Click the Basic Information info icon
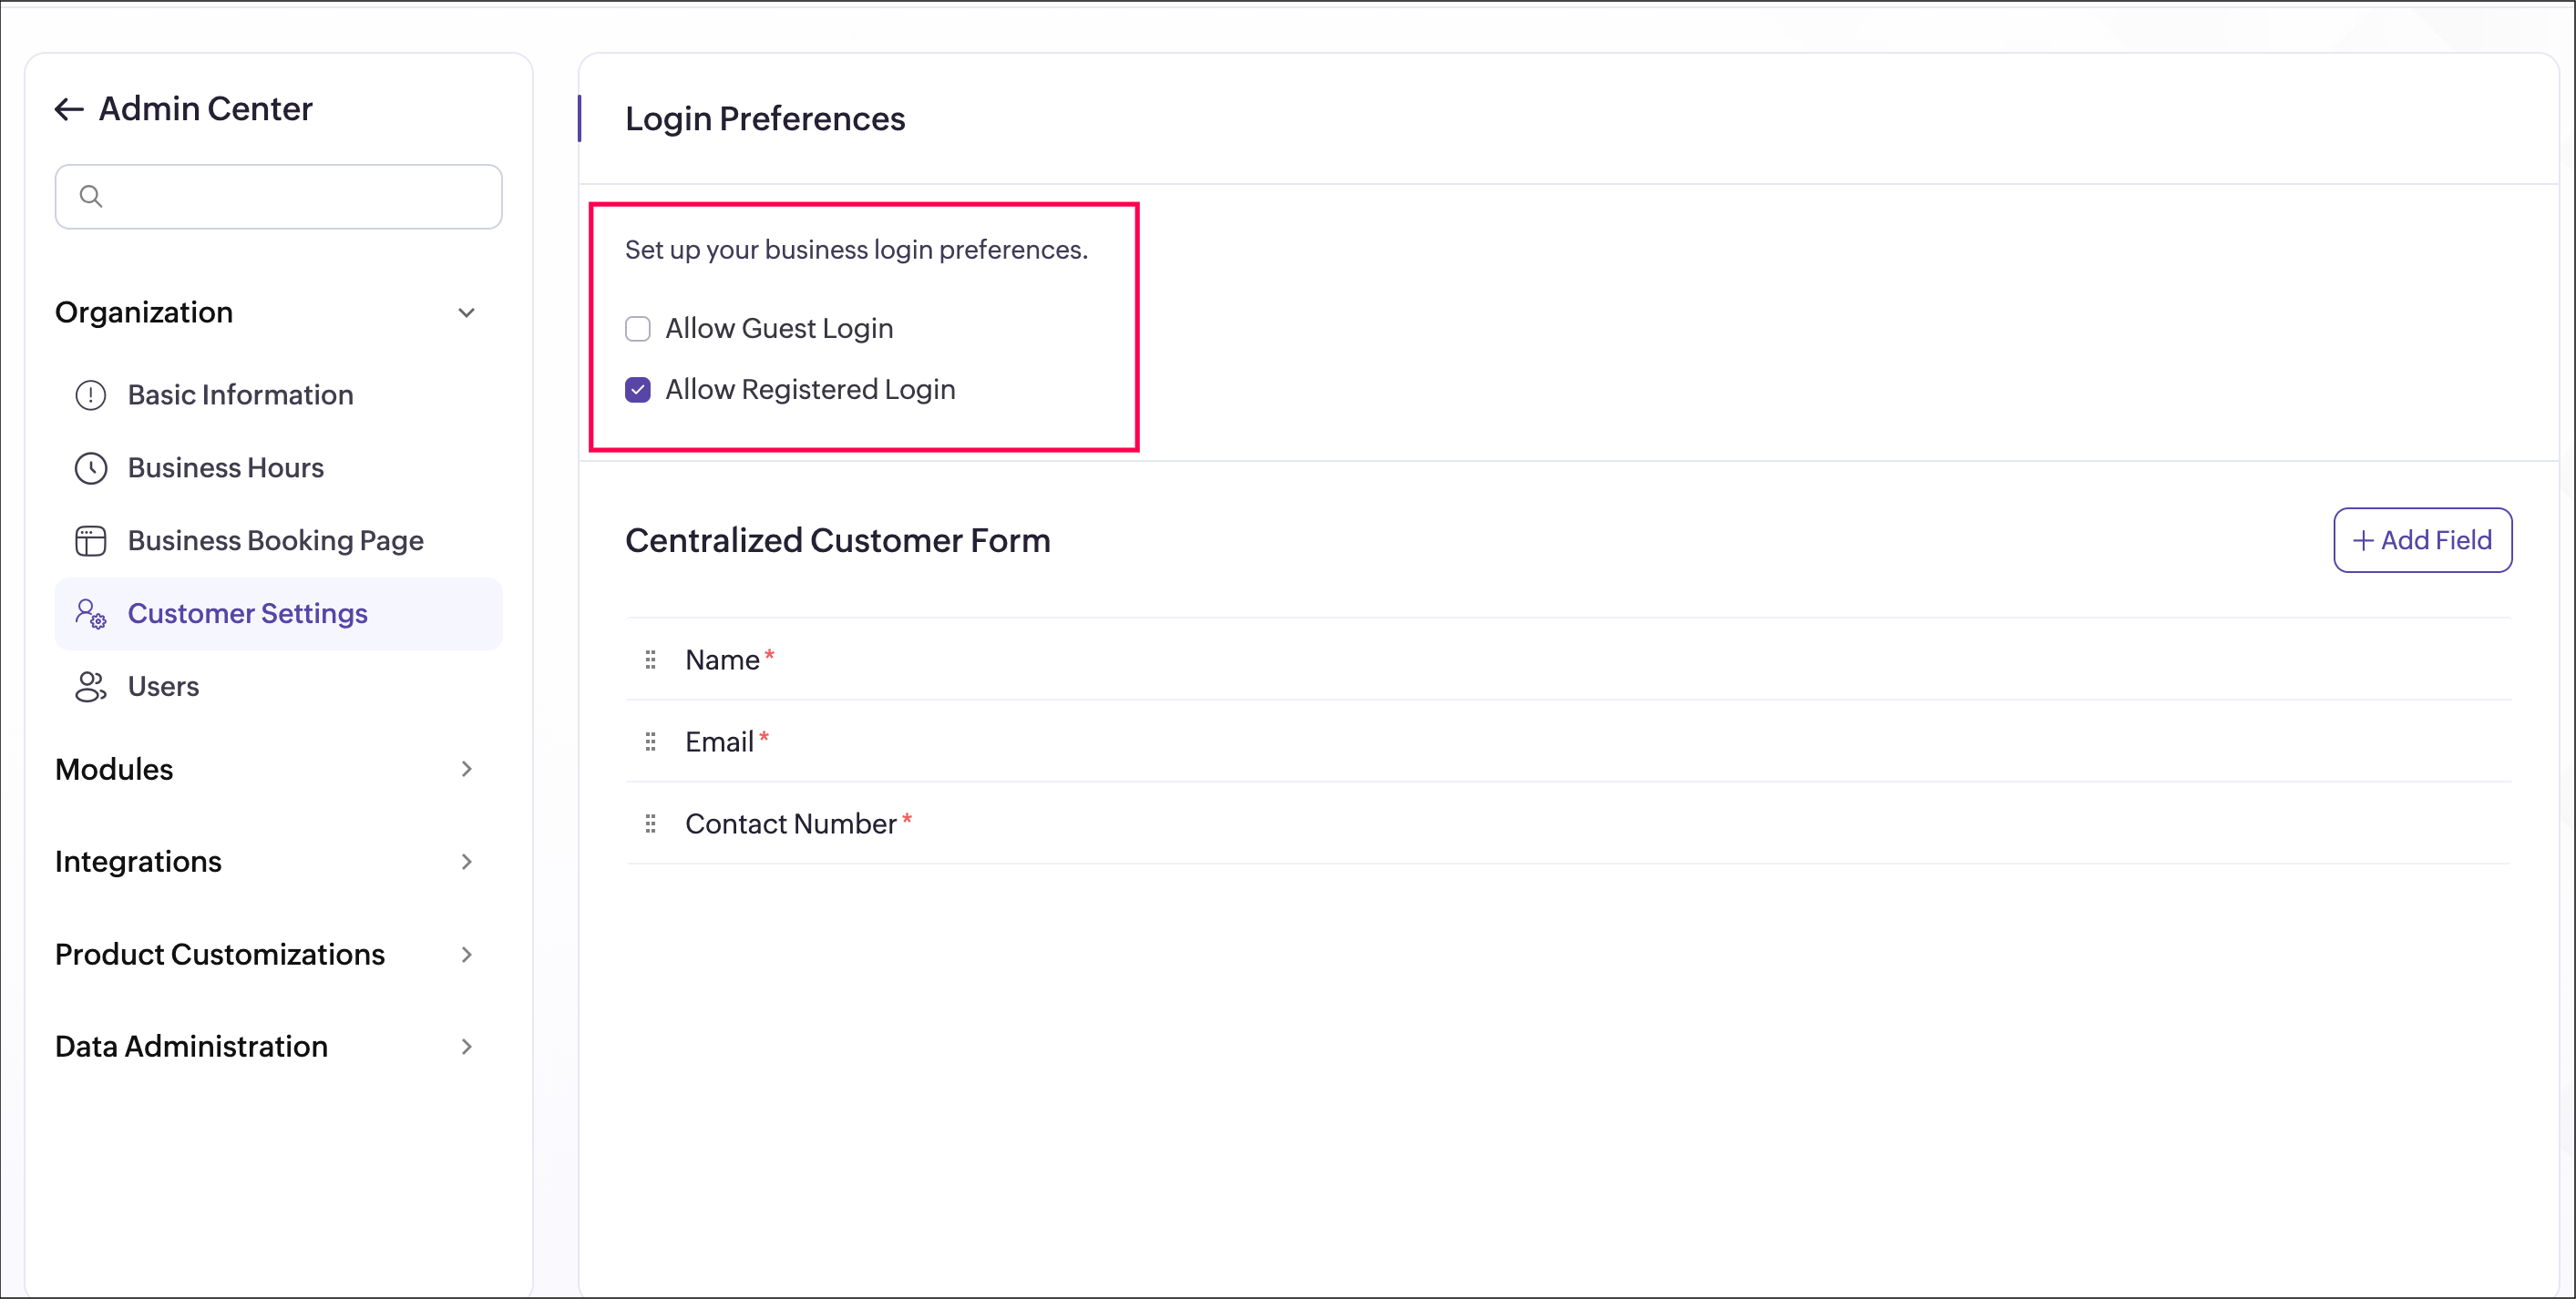This screenshot has width=2576, height=1299. coord(91,395)
